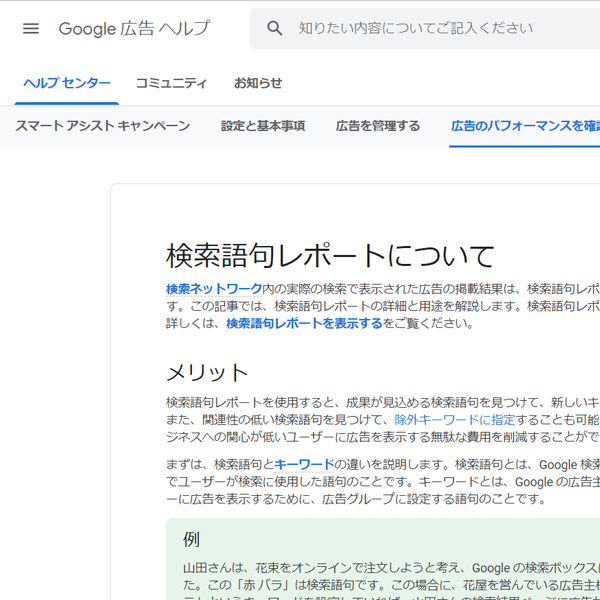Click the メリット section heading
Screen dimensions: 600x600
(x=207, y=372)
